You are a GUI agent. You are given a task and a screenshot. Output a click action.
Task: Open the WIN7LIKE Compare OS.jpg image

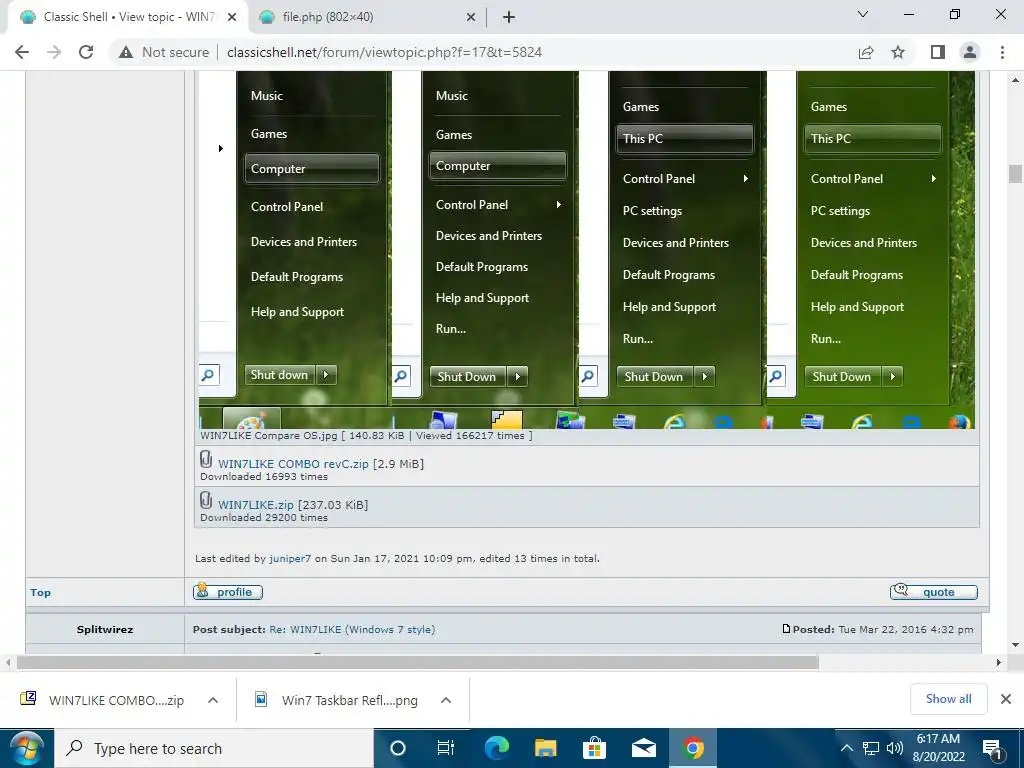click(x=586, y=249)
